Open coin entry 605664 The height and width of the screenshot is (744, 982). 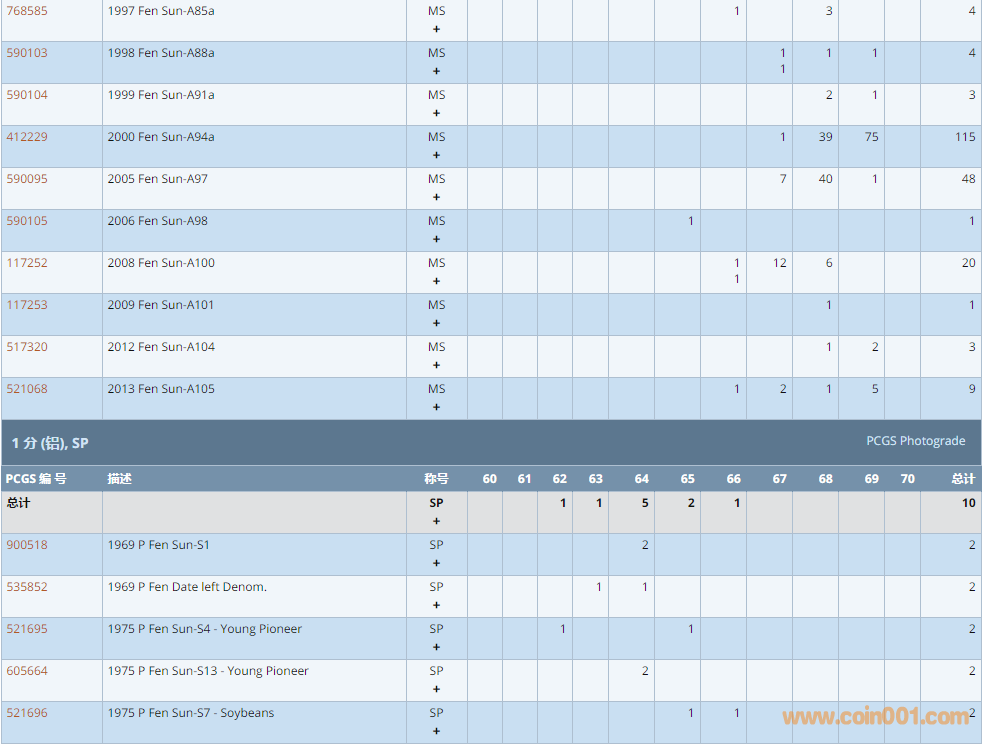pyautogui.click(x=27, y=671)
